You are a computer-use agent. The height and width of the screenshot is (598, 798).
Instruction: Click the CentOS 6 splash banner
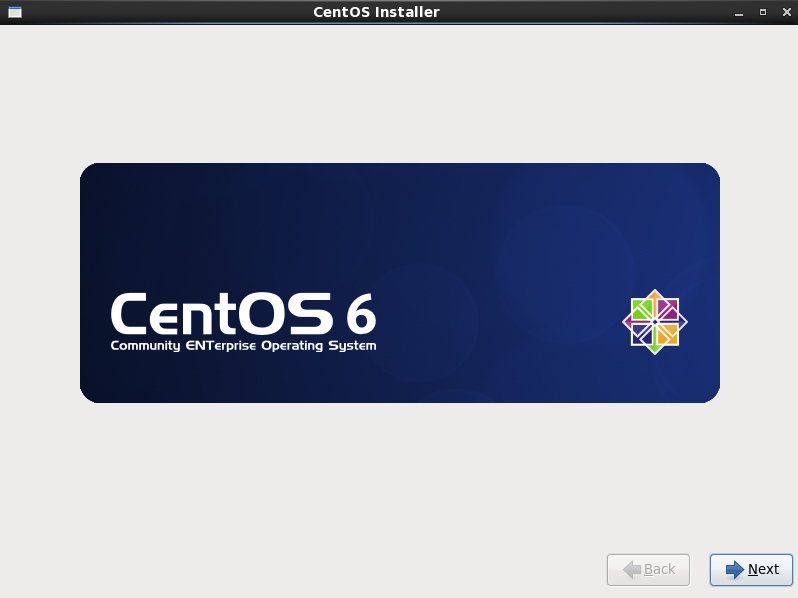pyautogui.click(x=400, y=283)
